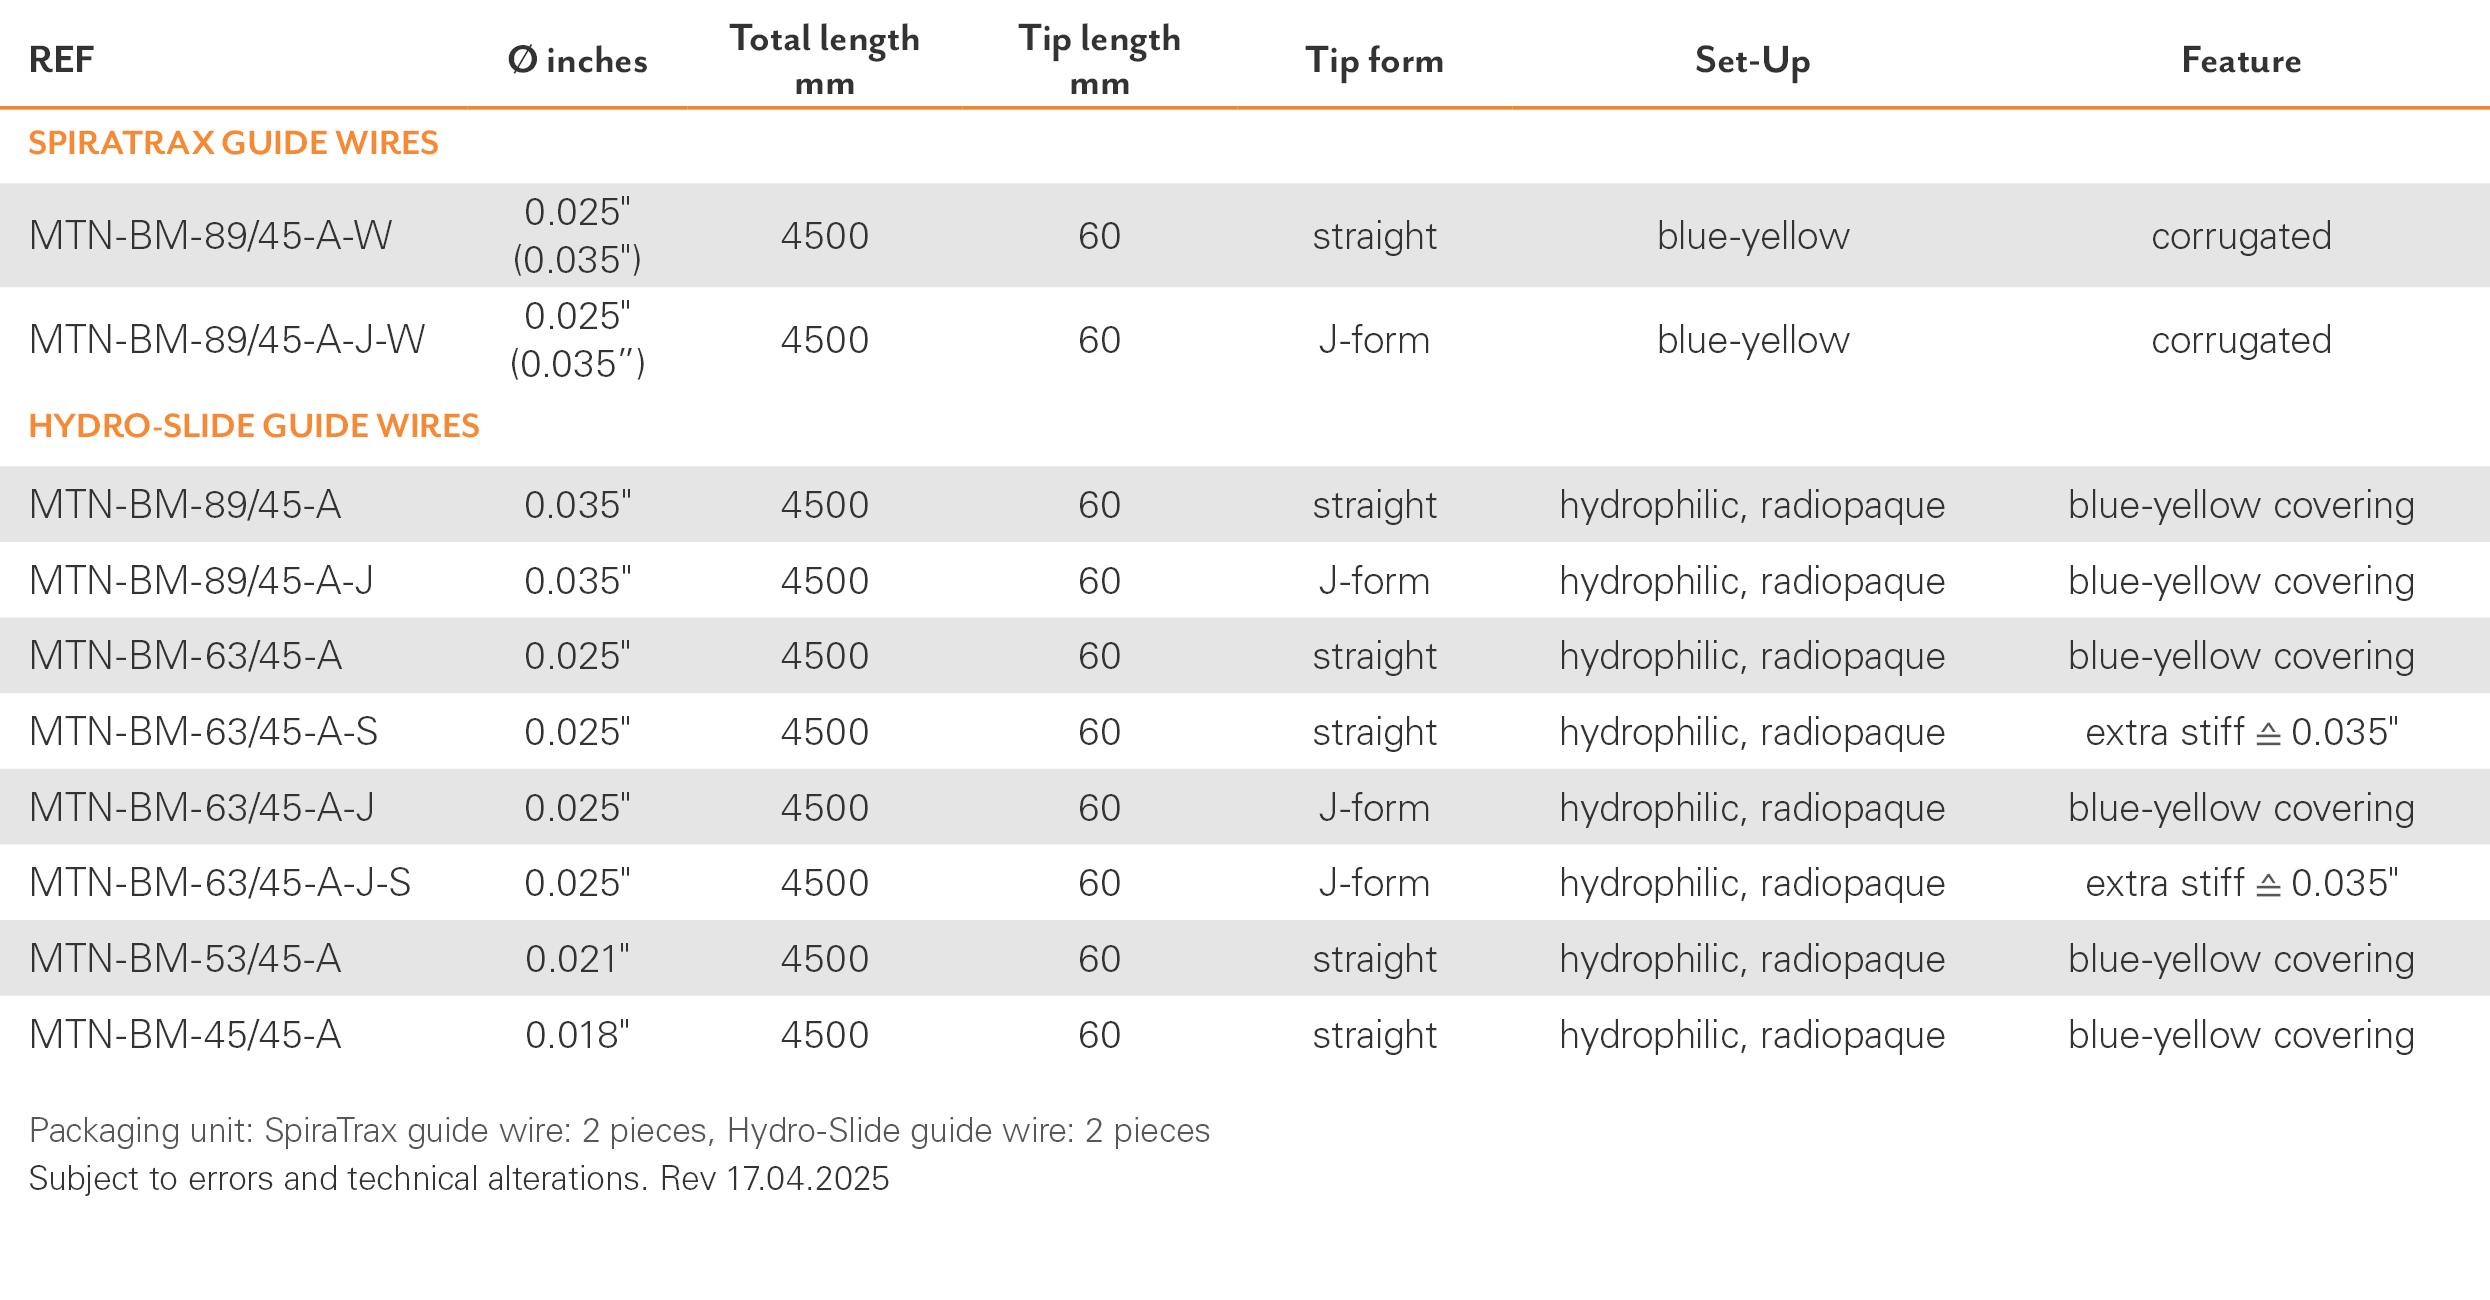Select the SPIRATRAX GUIDE WIRES section heading
Viewport: 2490px width, 1300px height.
point(233,143)
